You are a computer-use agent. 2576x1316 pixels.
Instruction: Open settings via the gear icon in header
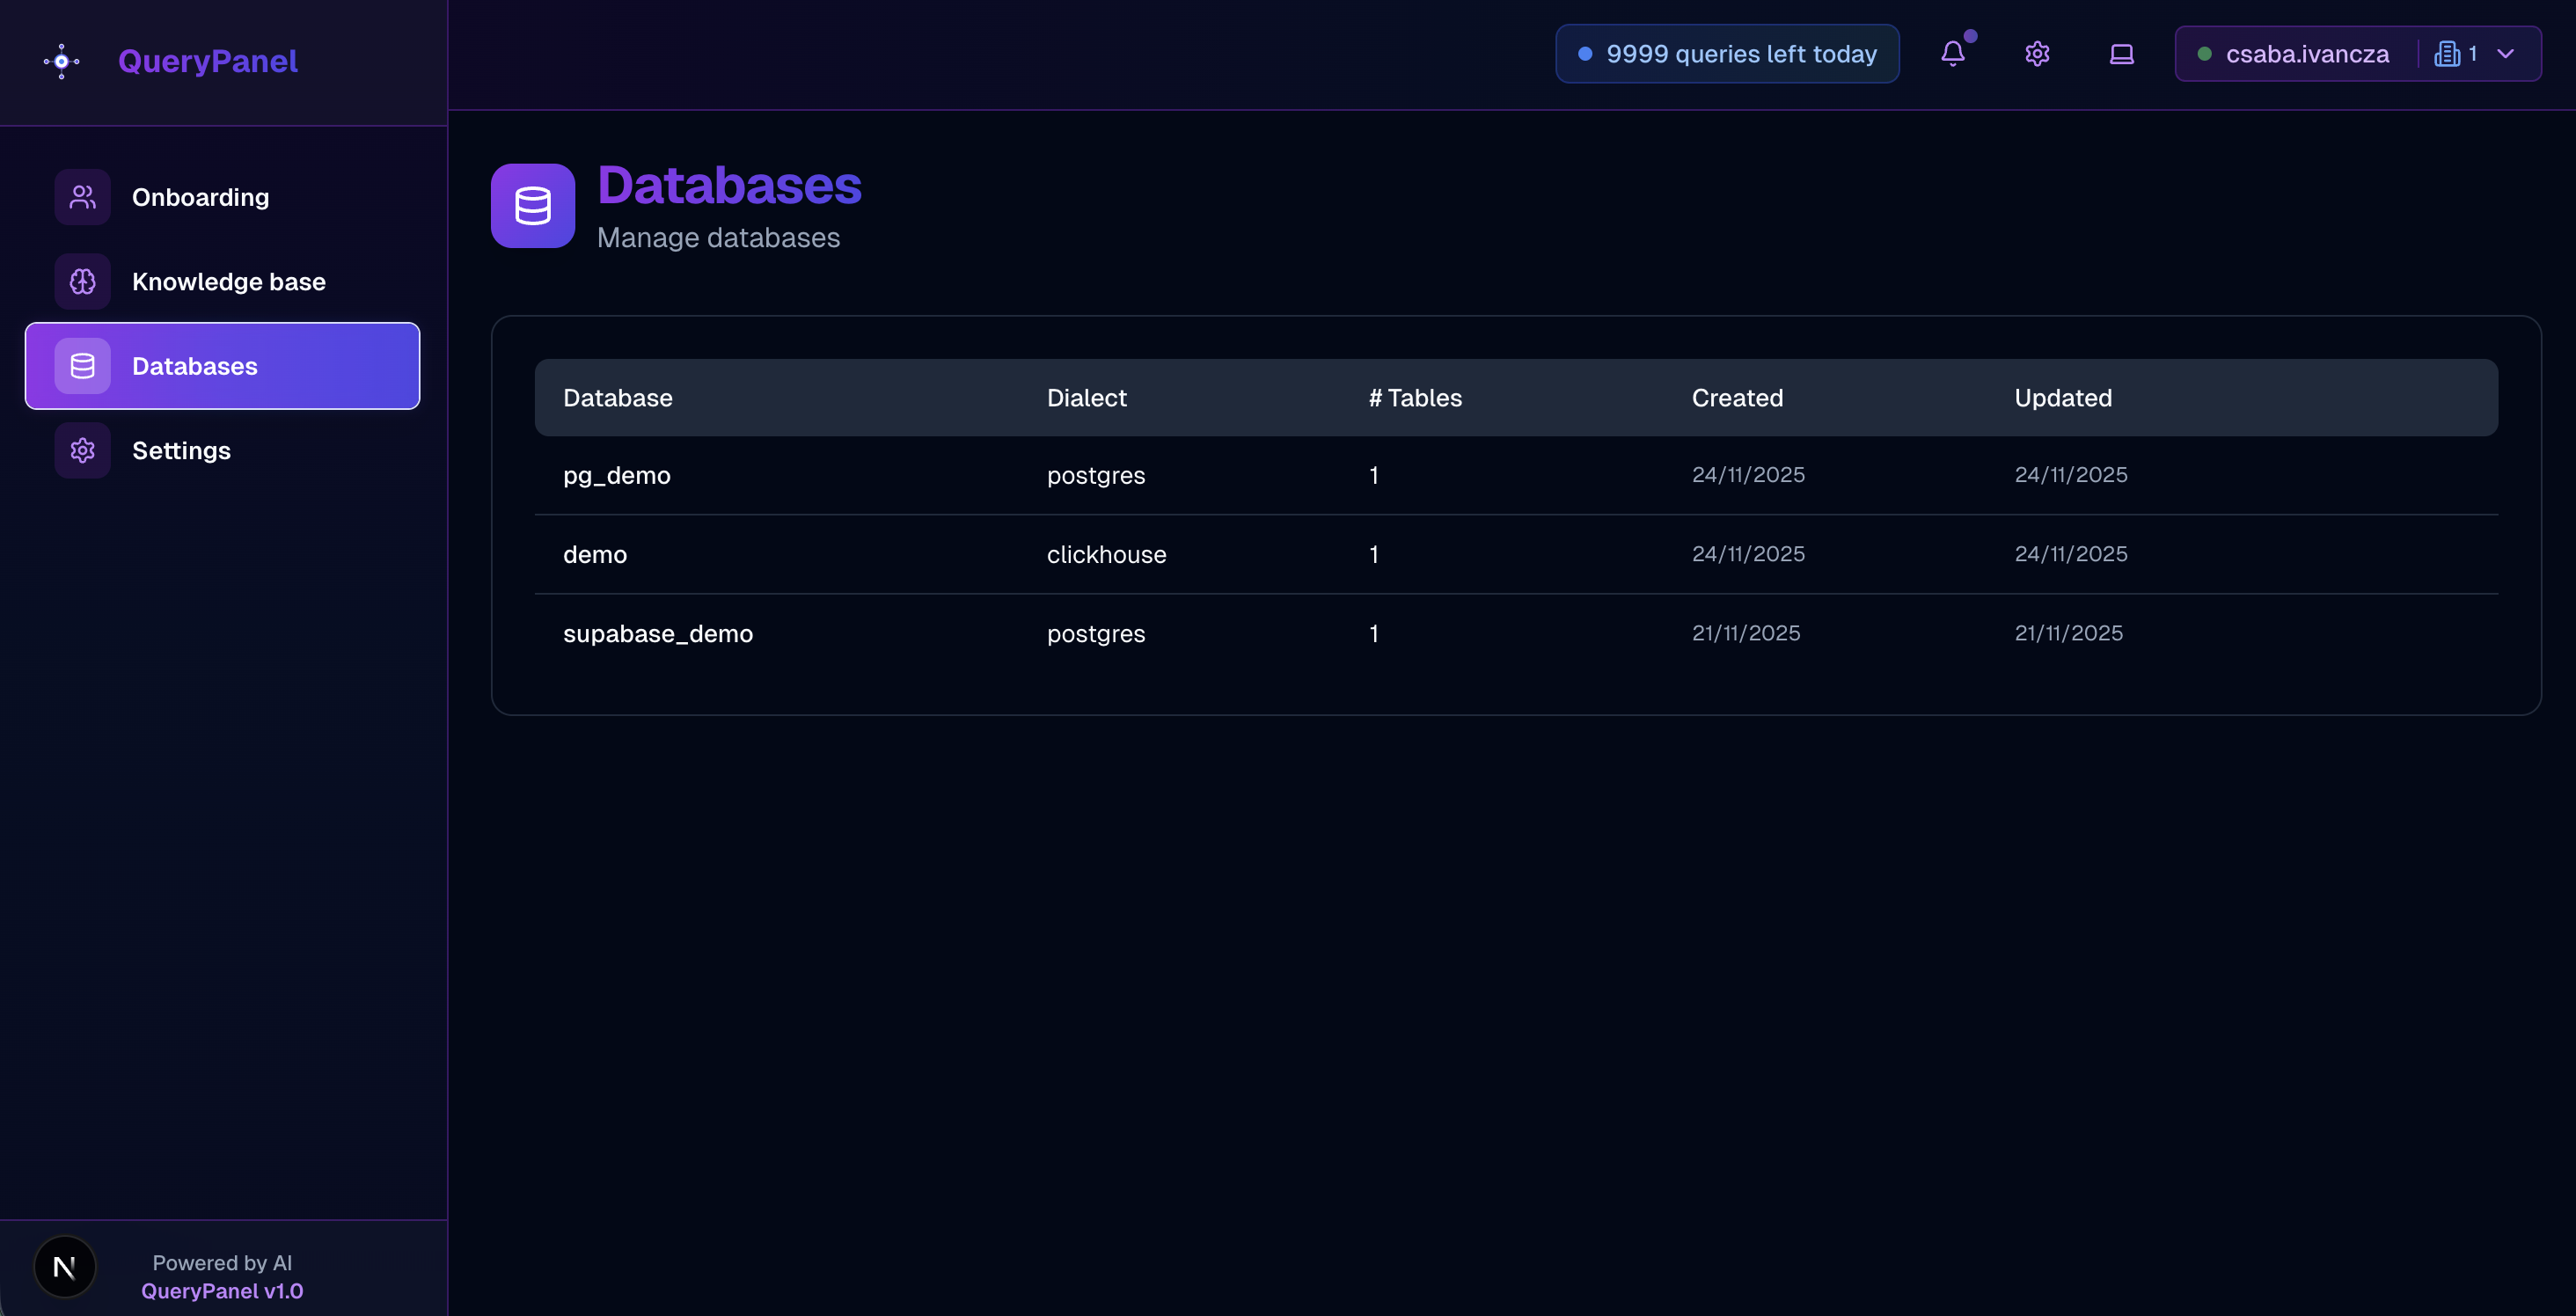(x=2037, y=54)
